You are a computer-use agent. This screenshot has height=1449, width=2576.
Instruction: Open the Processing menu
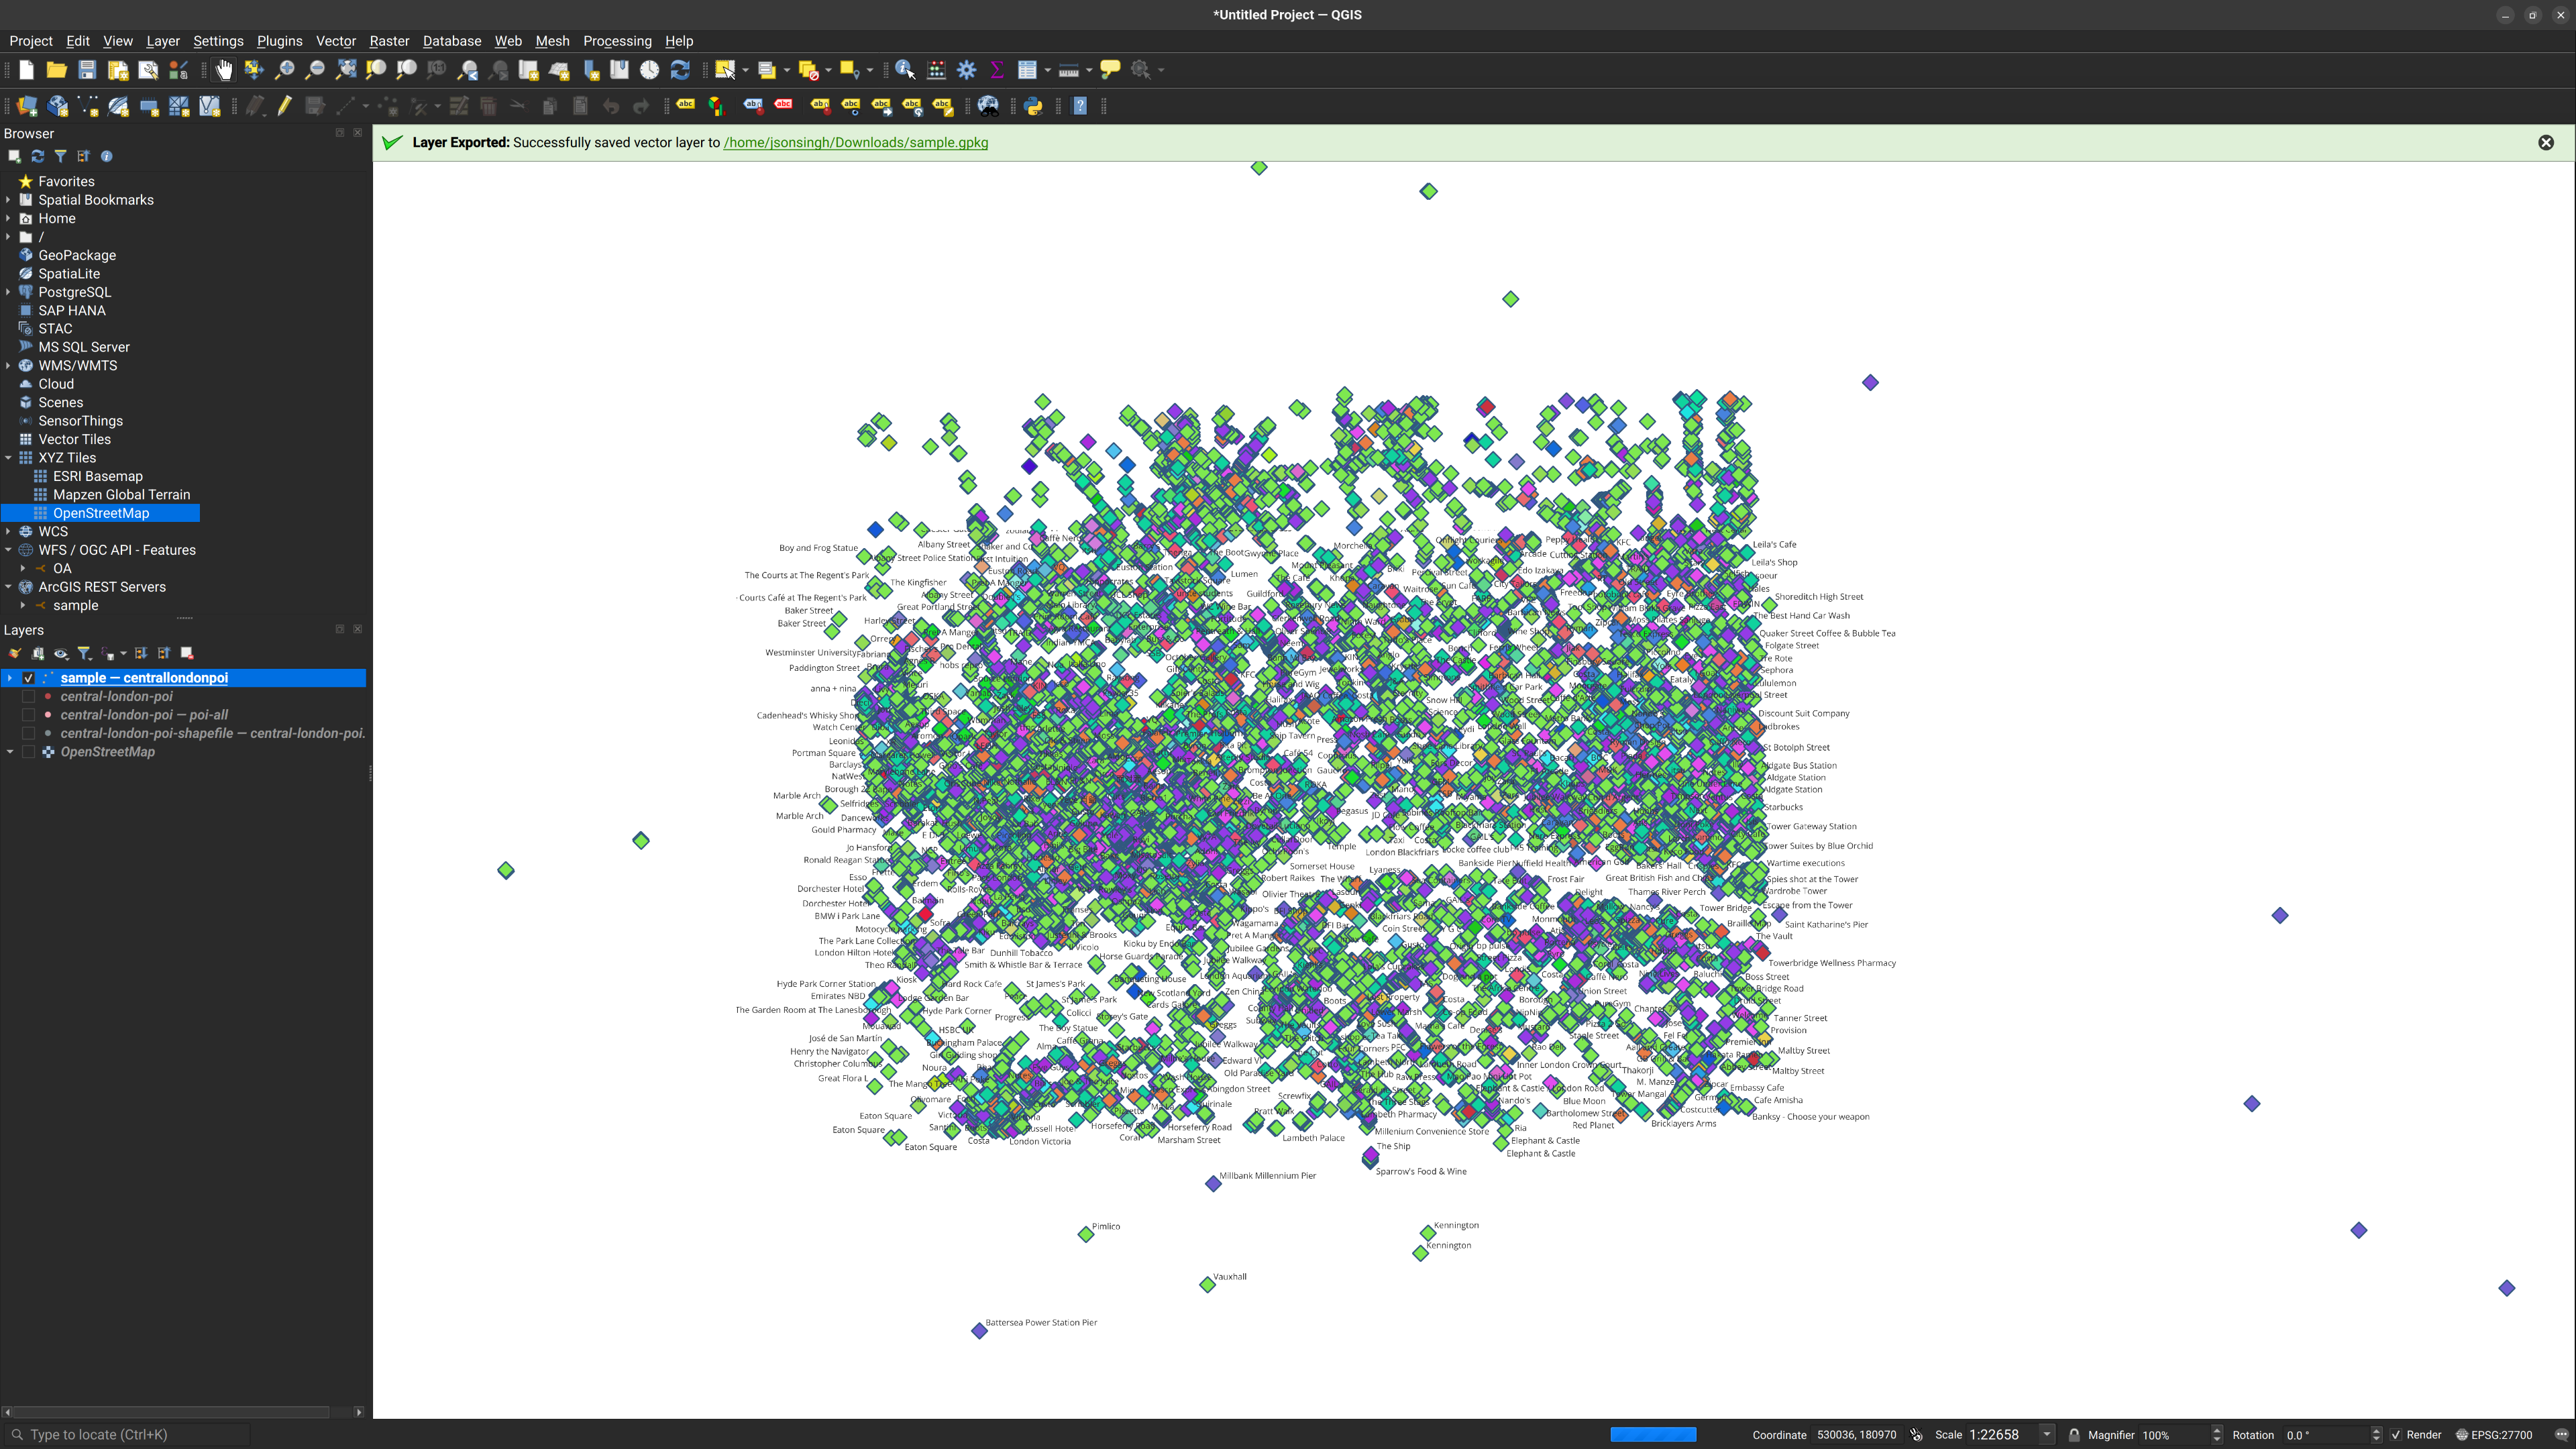(x=617, y=41)
